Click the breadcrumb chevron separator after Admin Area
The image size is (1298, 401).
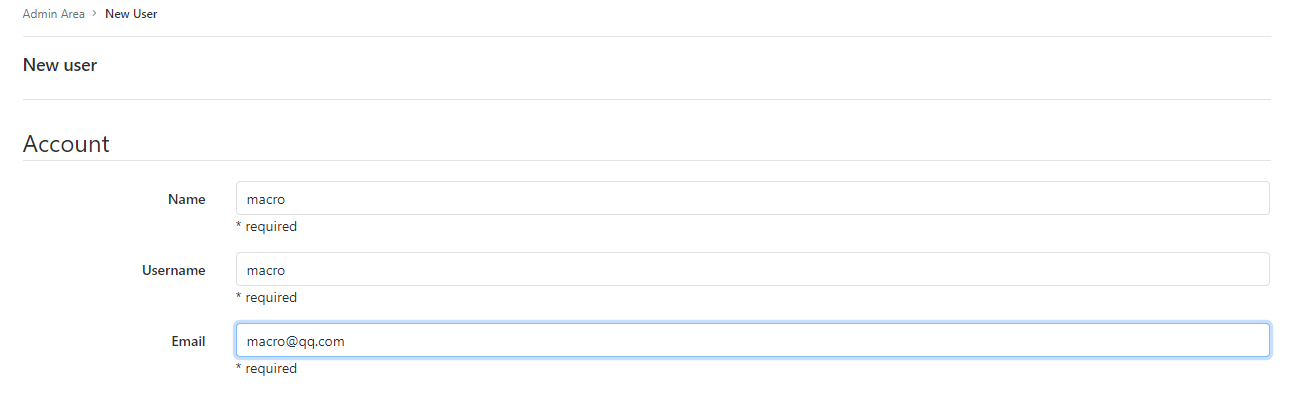(94, 14)
